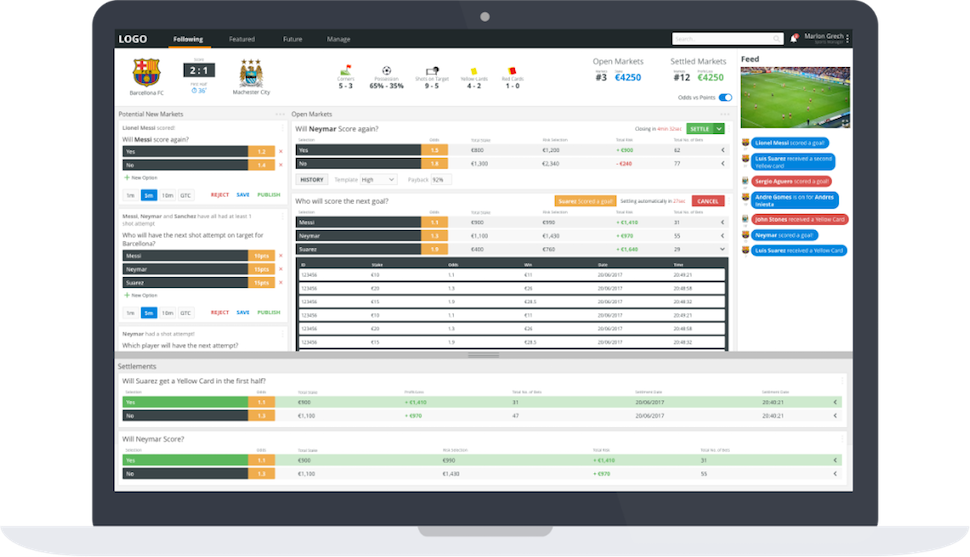Switch to the Future tab
Viewport: 970px width, 557px height.
pos(293,39)
